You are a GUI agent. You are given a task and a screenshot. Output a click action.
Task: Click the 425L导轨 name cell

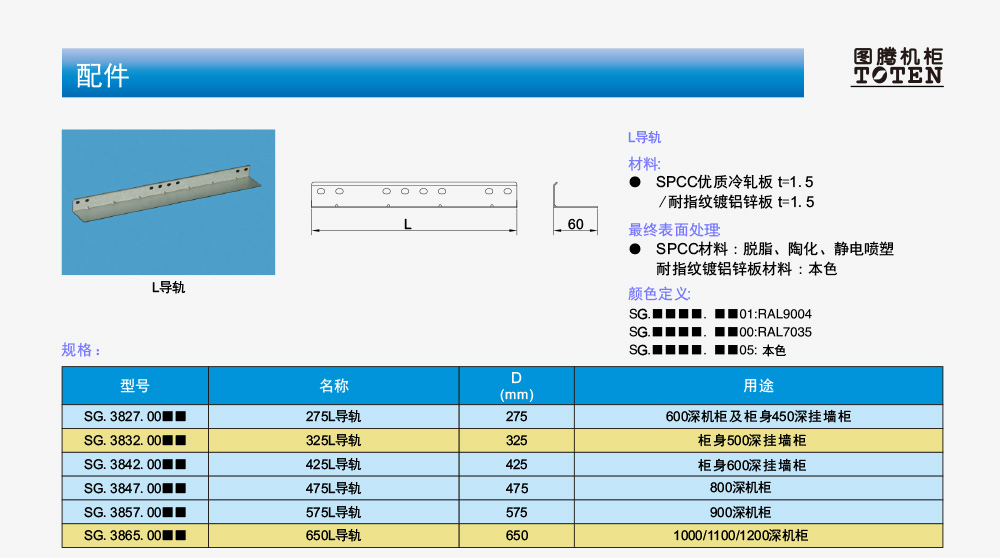(334, 464)
